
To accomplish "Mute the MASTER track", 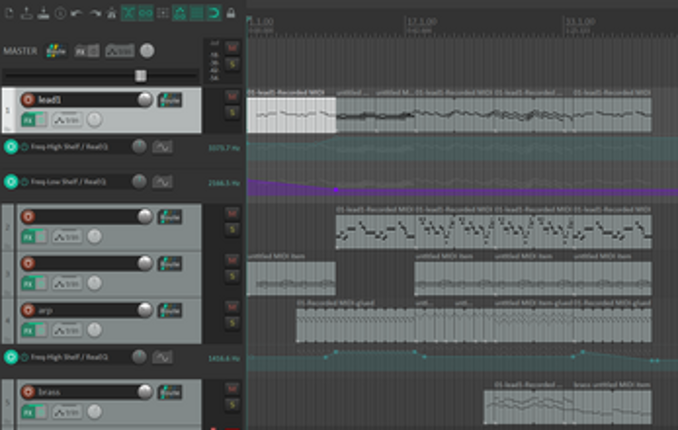I will (x=232, y=47).
